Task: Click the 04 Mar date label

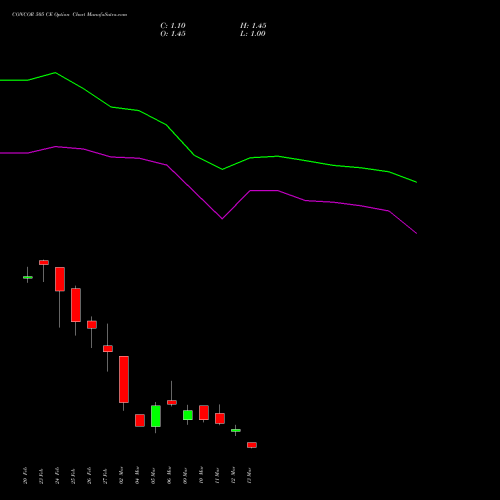Action: 138,476
